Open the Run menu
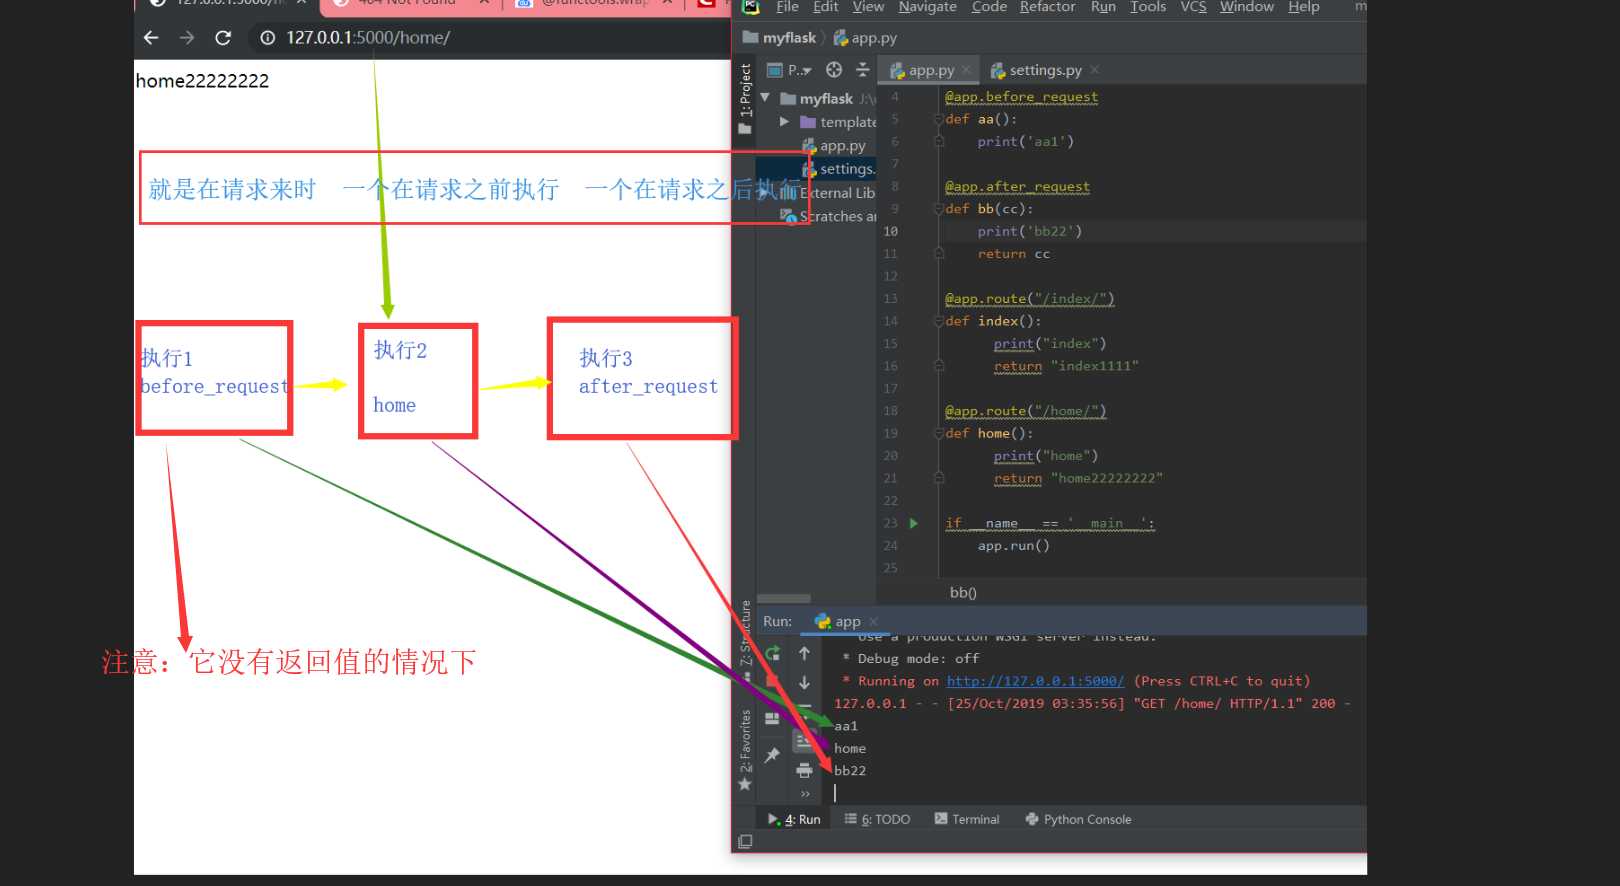Screen dimensions: 1620x886 (1103, 7)
